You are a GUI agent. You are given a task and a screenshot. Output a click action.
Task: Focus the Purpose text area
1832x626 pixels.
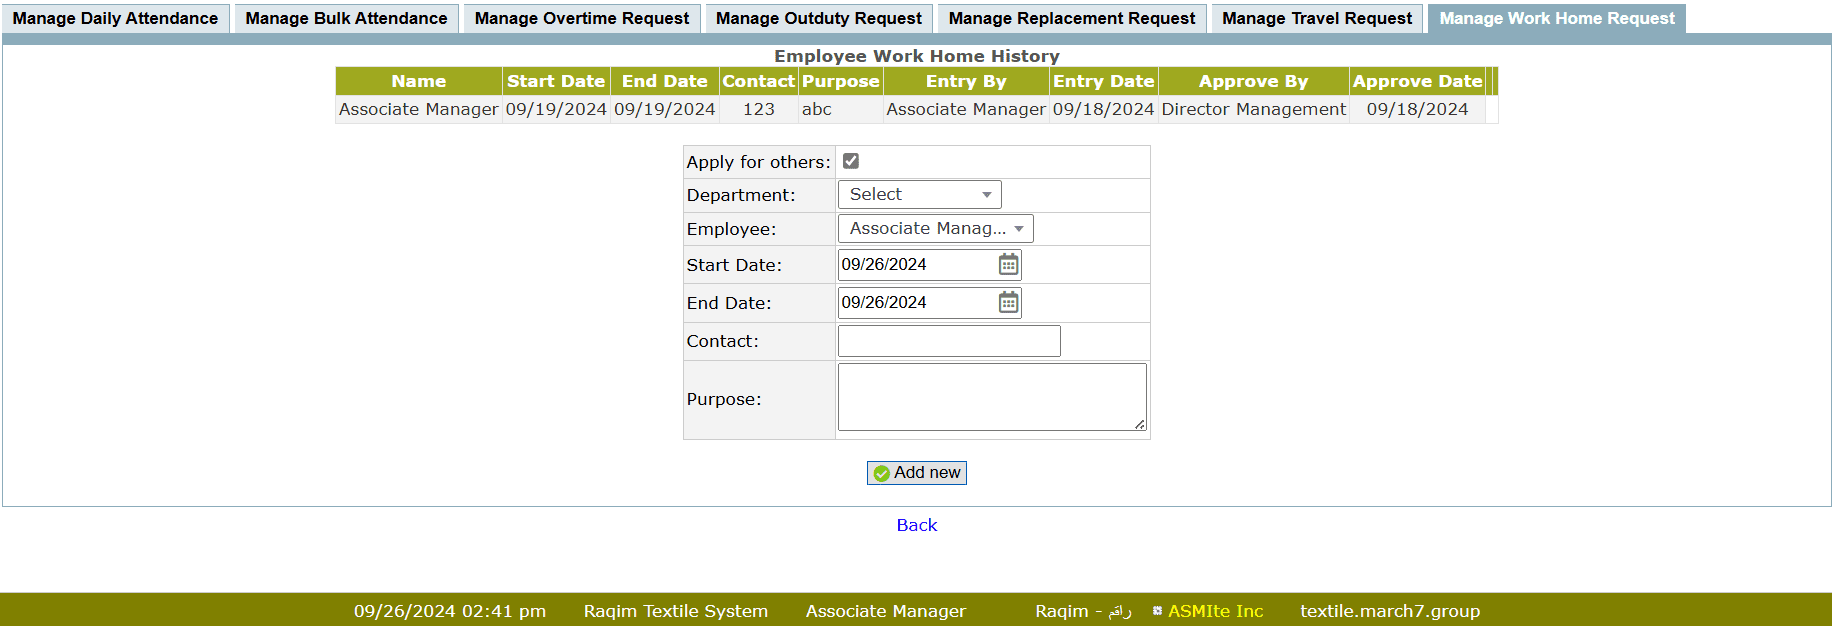click(x=991, y=397)
